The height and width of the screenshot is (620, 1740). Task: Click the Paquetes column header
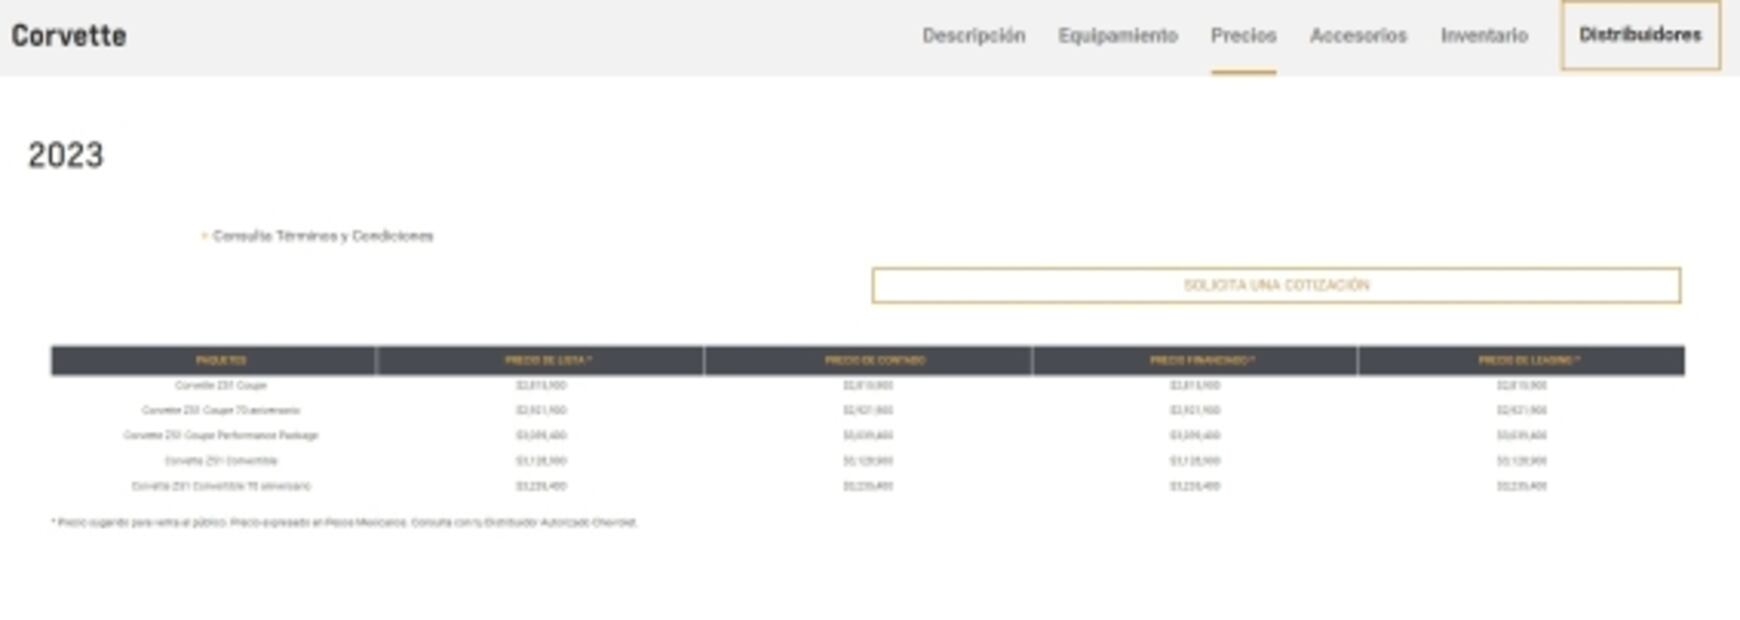coord(220,360)
